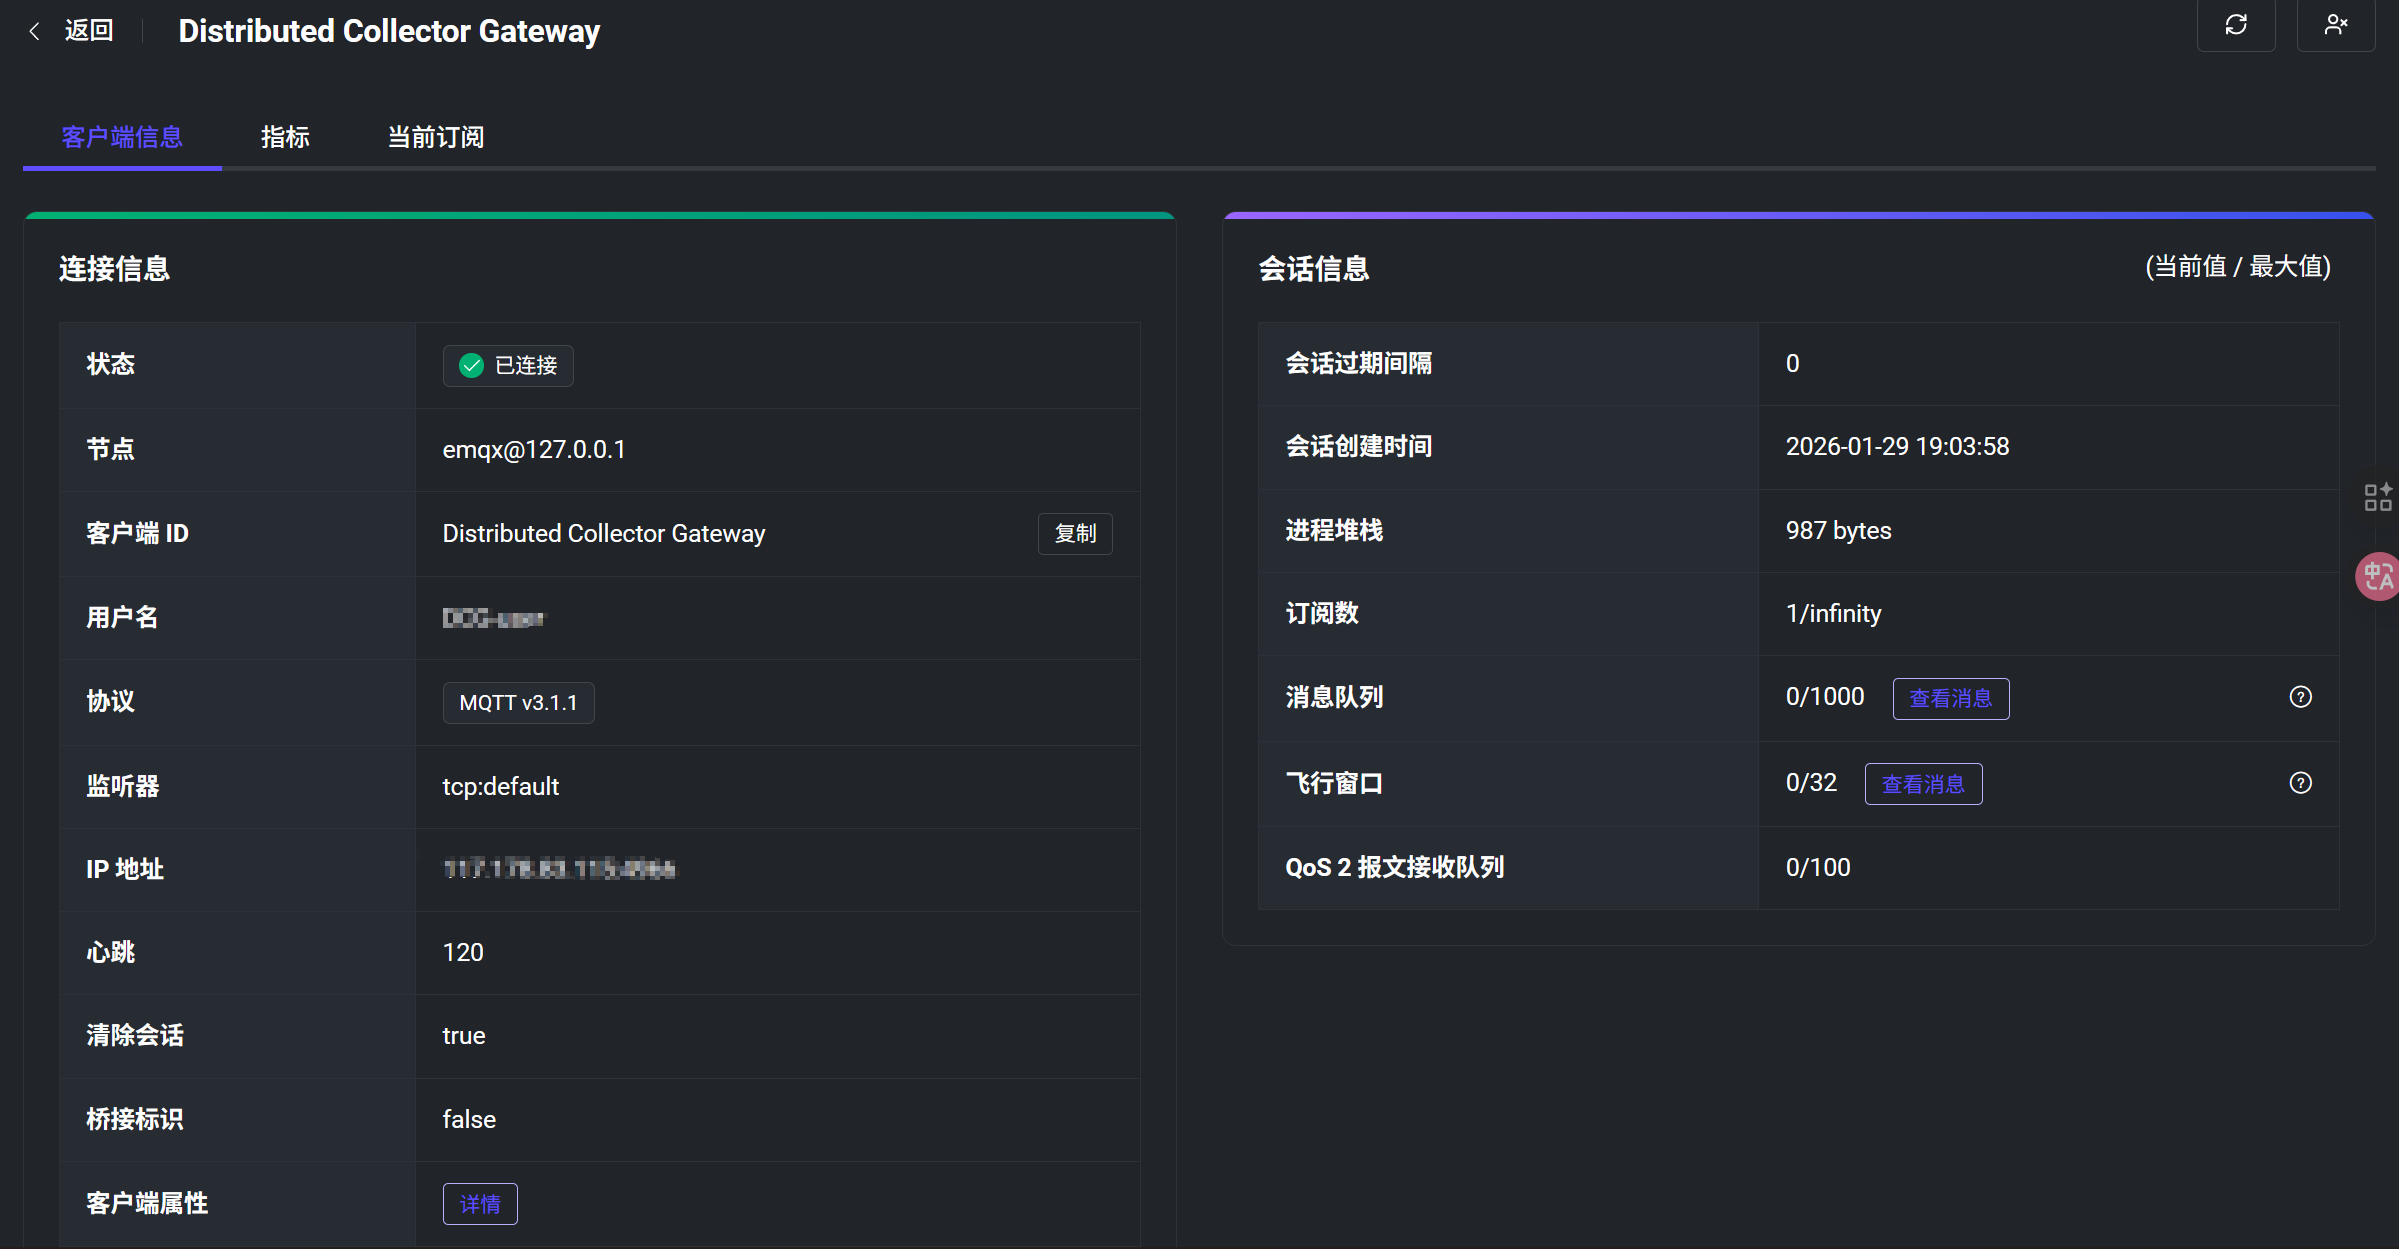The height and width of the screenshot is (1249, 2399).
Task: Click the help icon beside 消息队列
Action: click(2300, 697)
